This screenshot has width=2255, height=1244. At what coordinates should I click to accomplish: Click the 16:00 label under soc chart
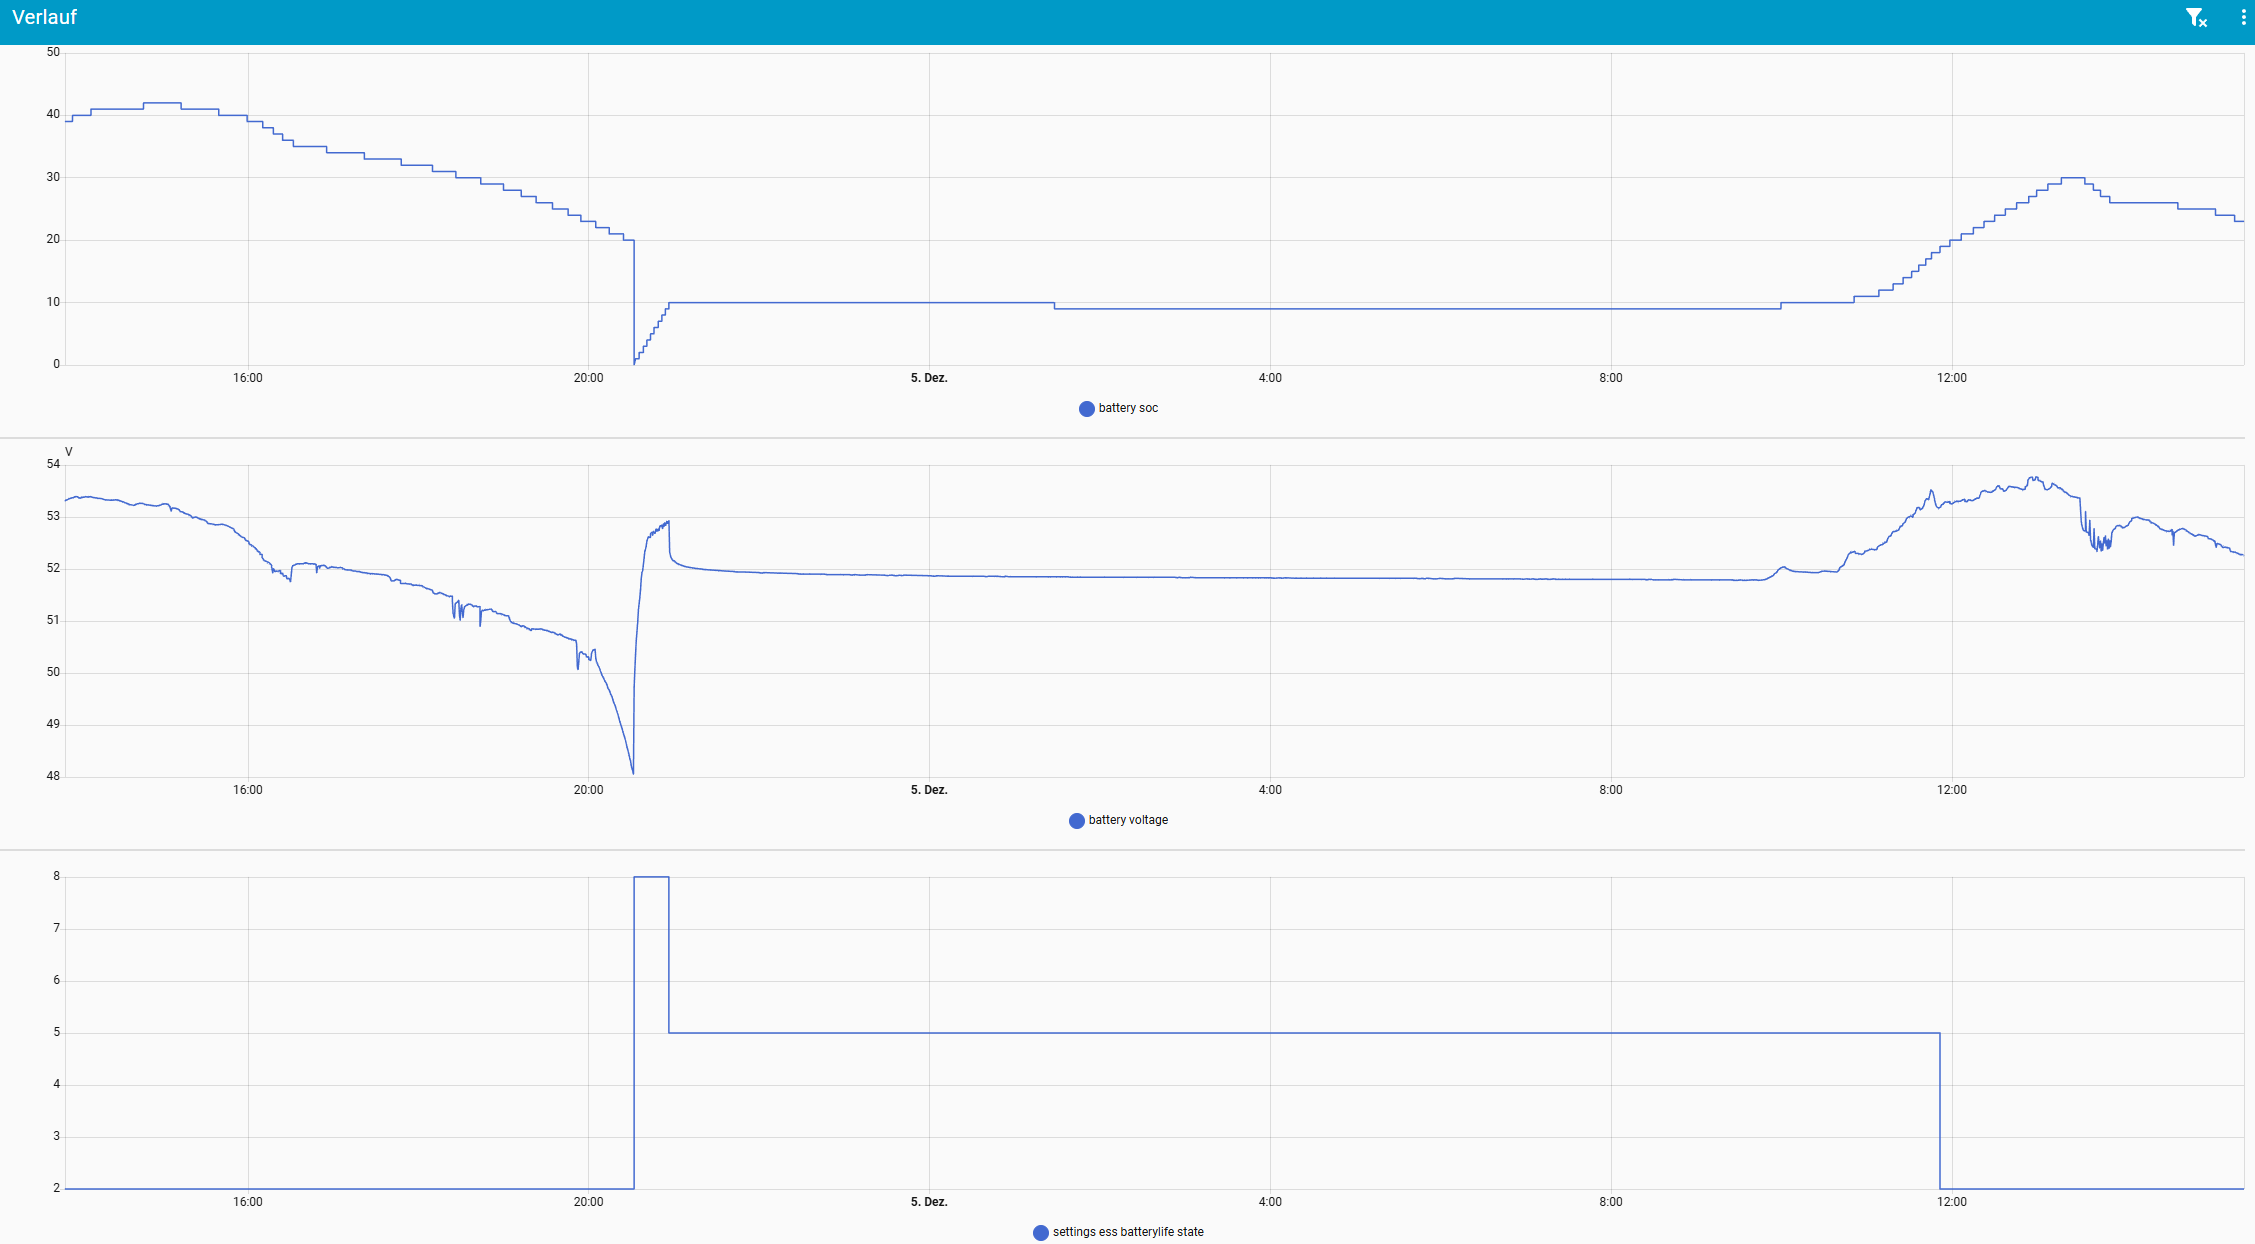tap(248, 378)
